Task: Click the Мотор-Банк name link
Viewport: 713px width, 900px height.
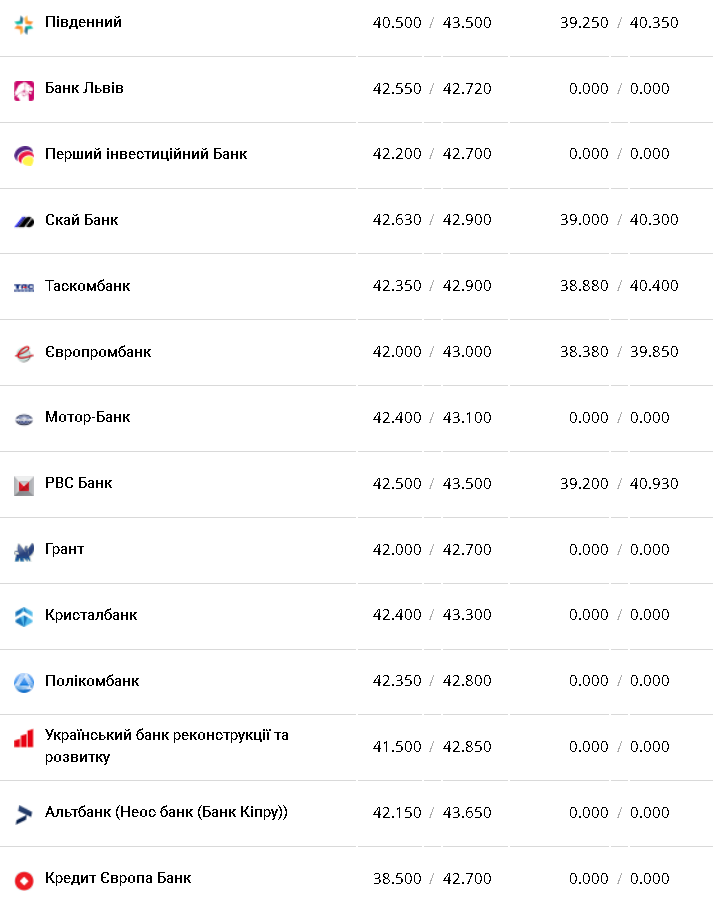Action: [x=87, y=417]
